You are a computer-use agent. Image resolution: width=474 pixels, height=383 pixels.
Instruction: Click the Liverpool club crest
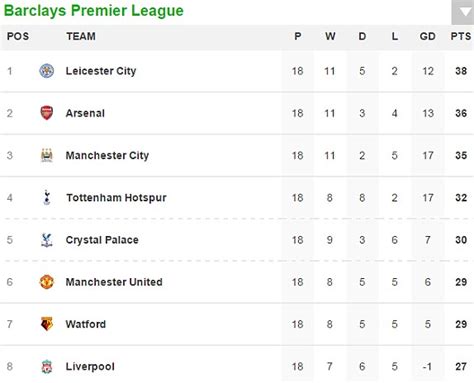click(x=47, y=366)
